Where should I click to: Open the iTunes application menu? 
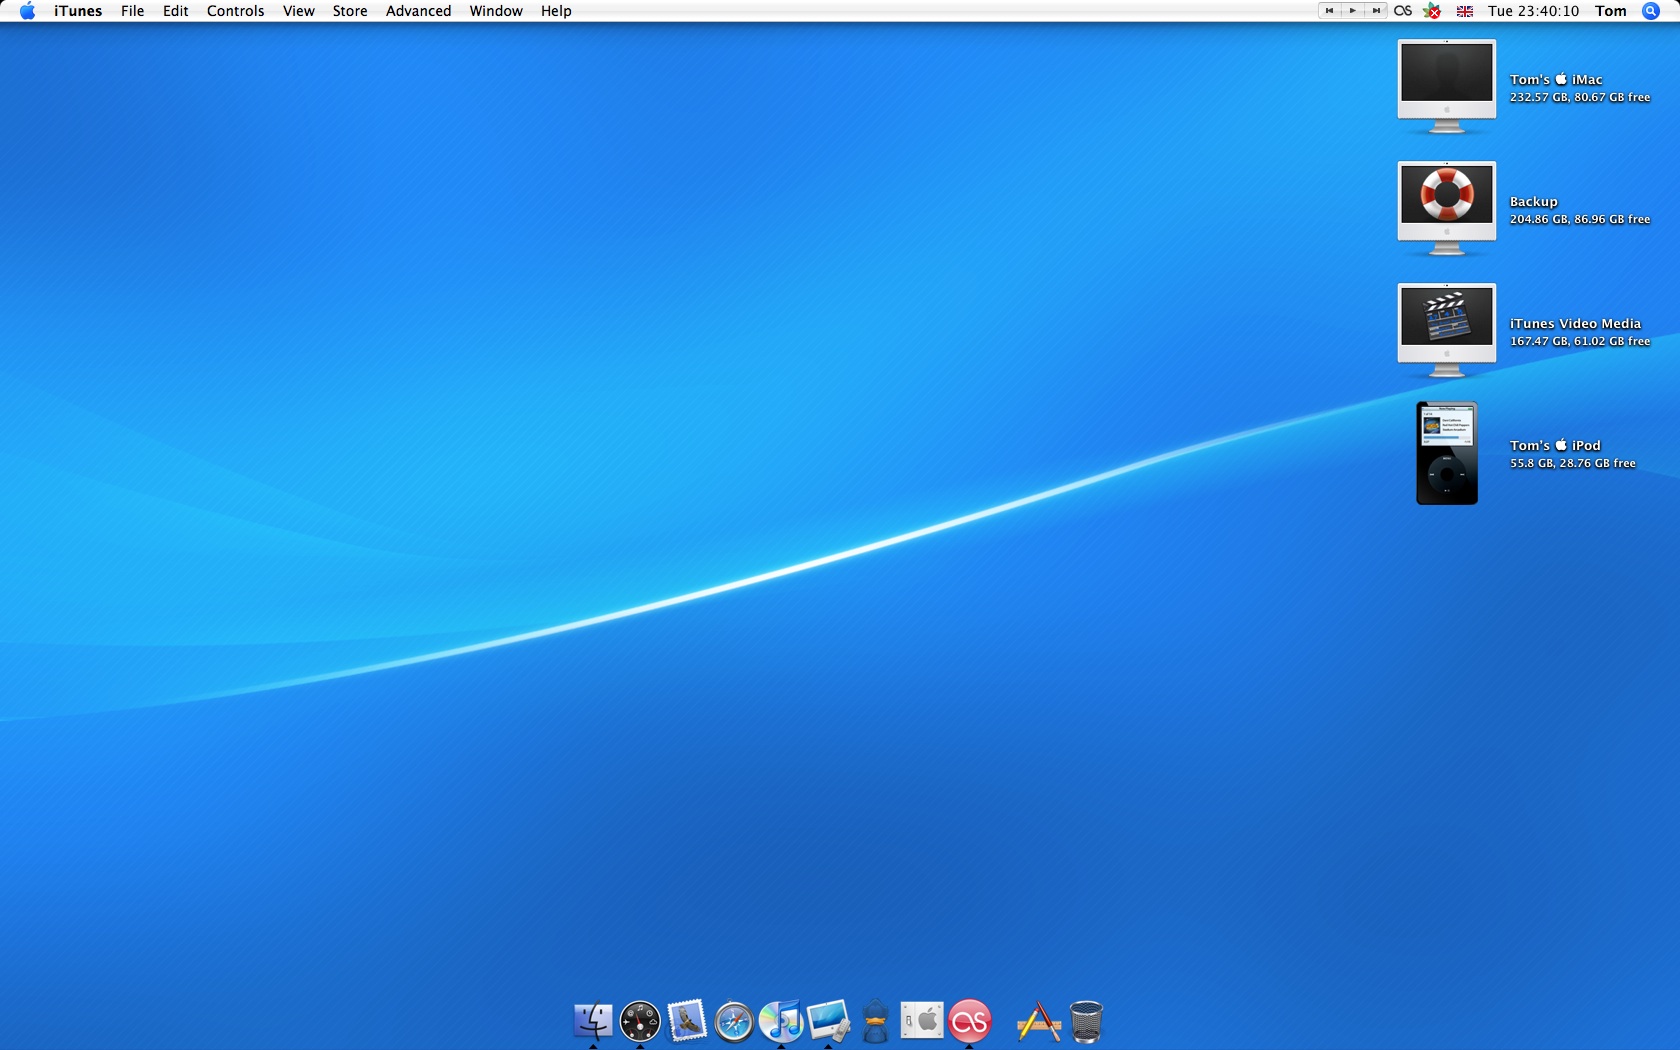tap(78, 11)
